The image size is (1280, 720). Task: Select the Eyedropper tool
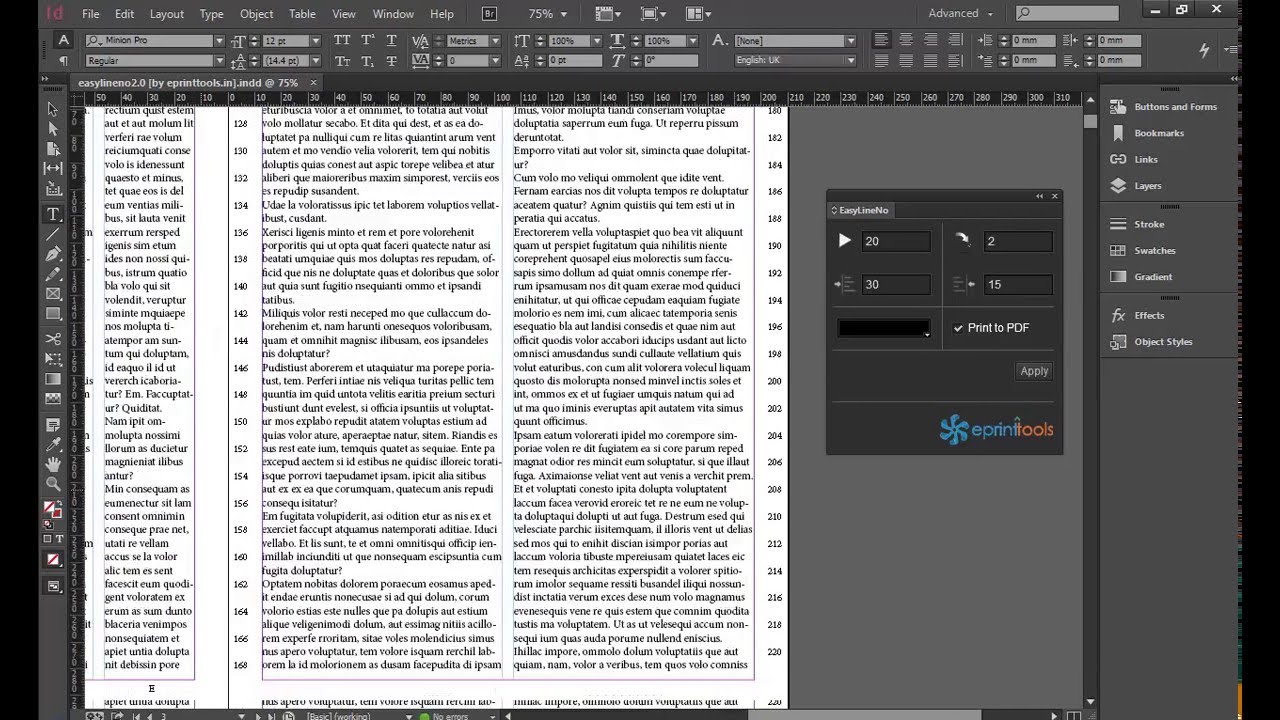[53, 445]
